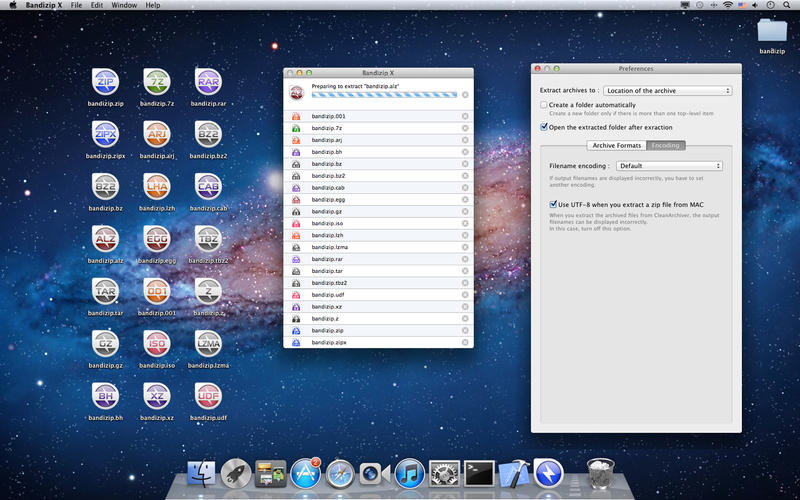Uncheck Open the extracted folder after extraction
Screen dimensions: 800x500
(544, 127)
